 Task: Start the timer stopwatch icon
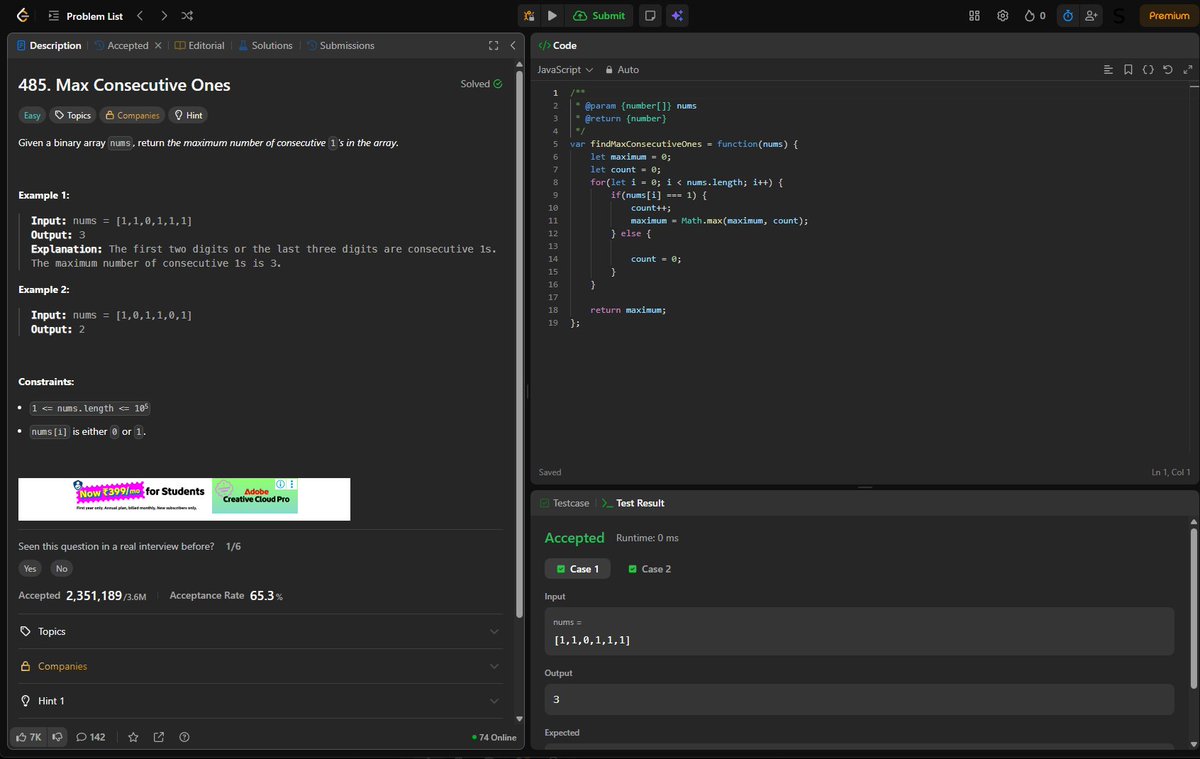point(1067,16)
